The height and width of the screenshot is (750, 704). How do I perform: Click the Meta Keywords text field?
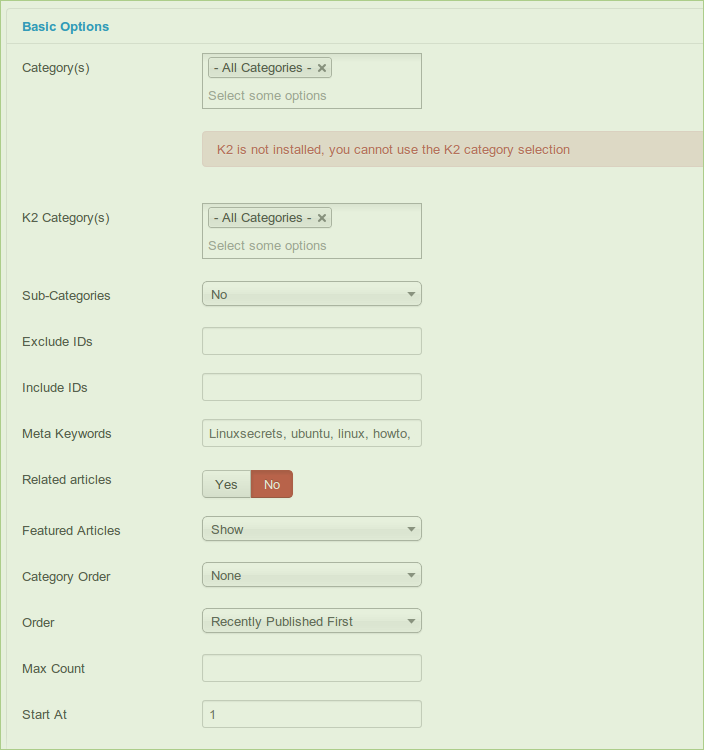[x=311, y=433]
